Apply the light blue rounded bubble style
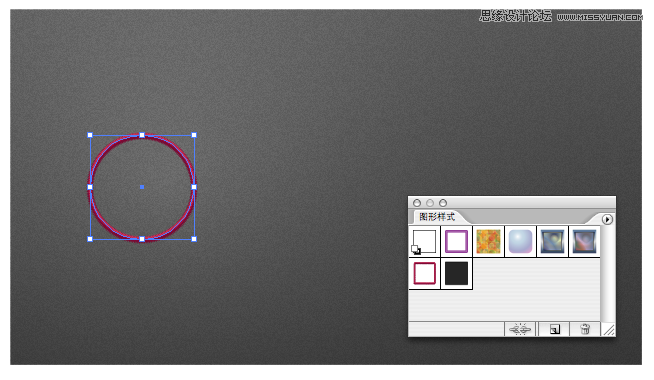The height and width of the screenshot is (380, 654). point(520,242)
